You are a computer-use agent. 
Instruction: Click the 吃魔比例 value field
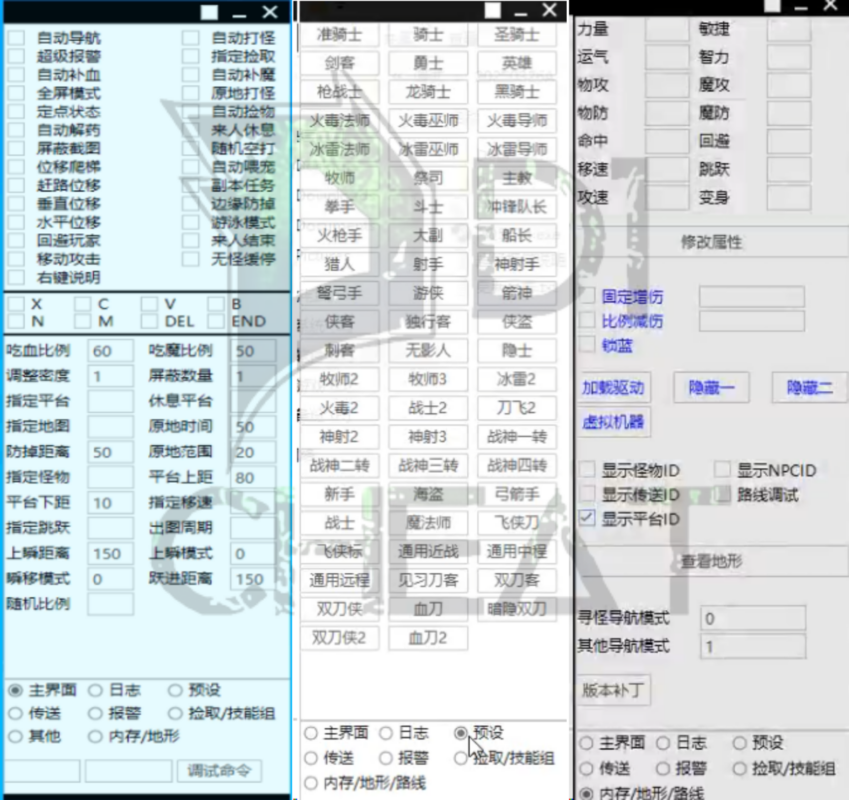click(x=253, y=351)
